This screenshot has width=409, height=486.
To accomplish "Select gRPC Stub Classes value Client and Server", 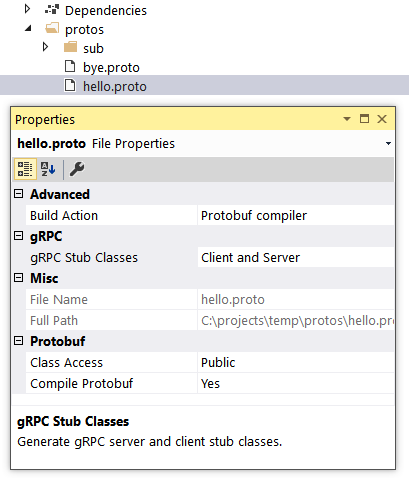I will coord(296,257).
